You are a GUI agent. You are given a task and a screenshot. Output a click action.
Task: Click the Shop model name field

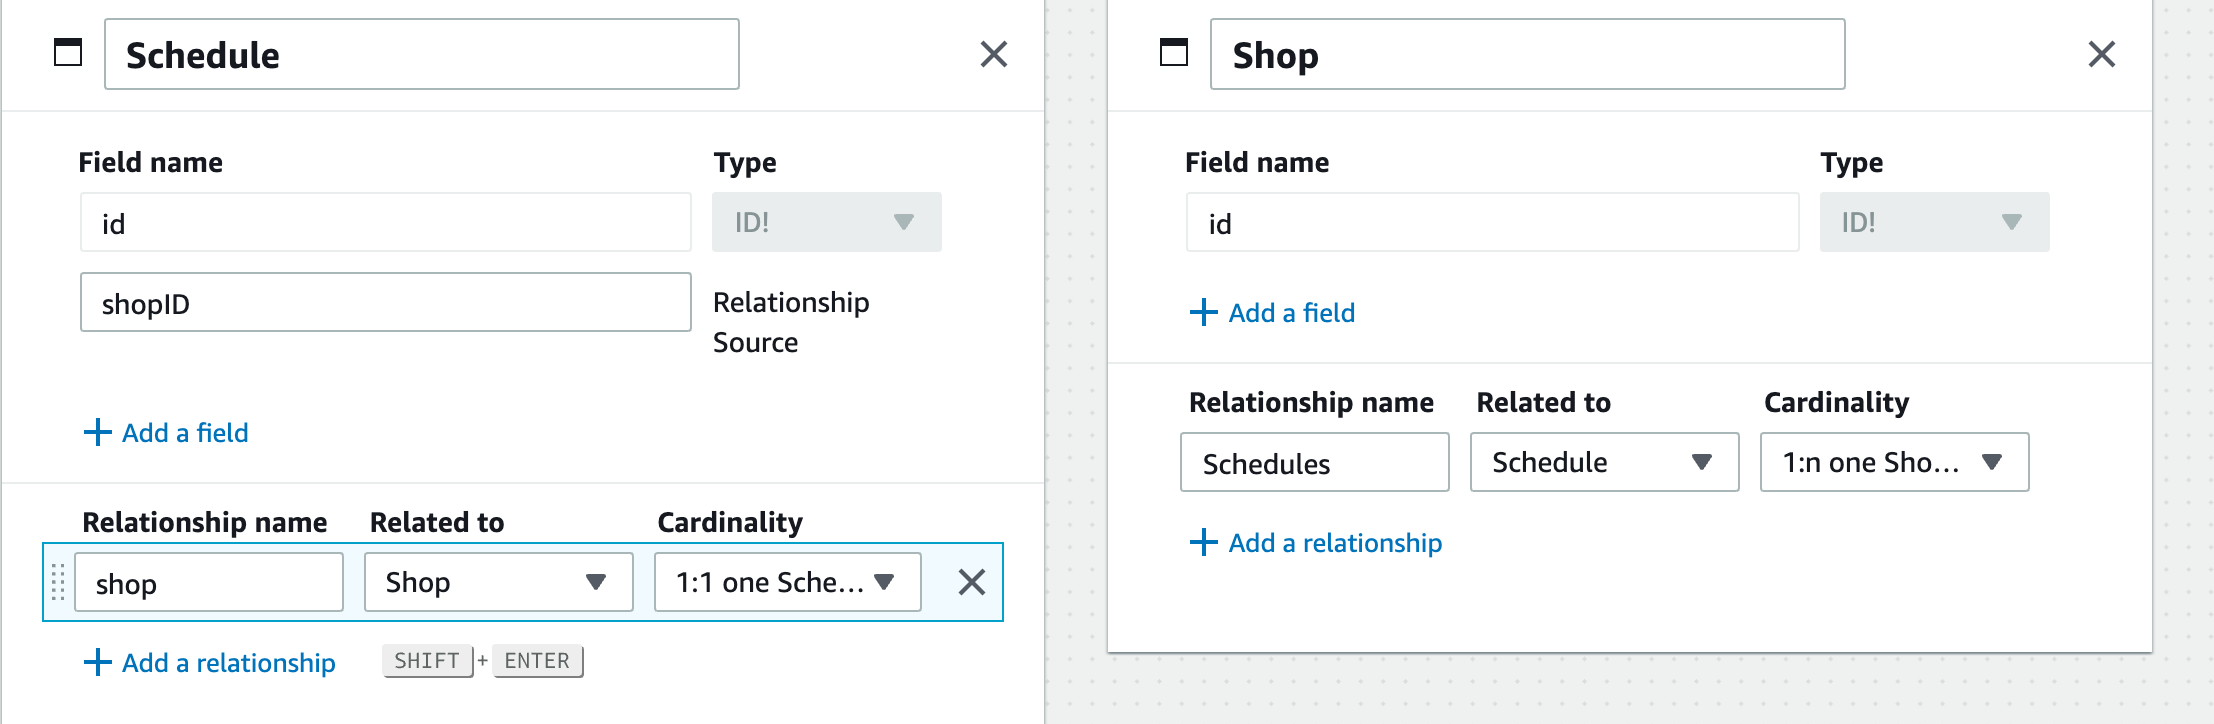click(1527, 55)
